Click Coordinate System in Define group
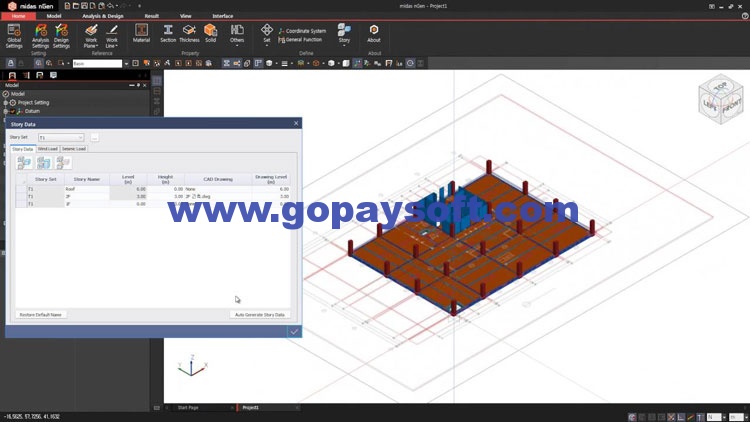 (x=302, y=31)
